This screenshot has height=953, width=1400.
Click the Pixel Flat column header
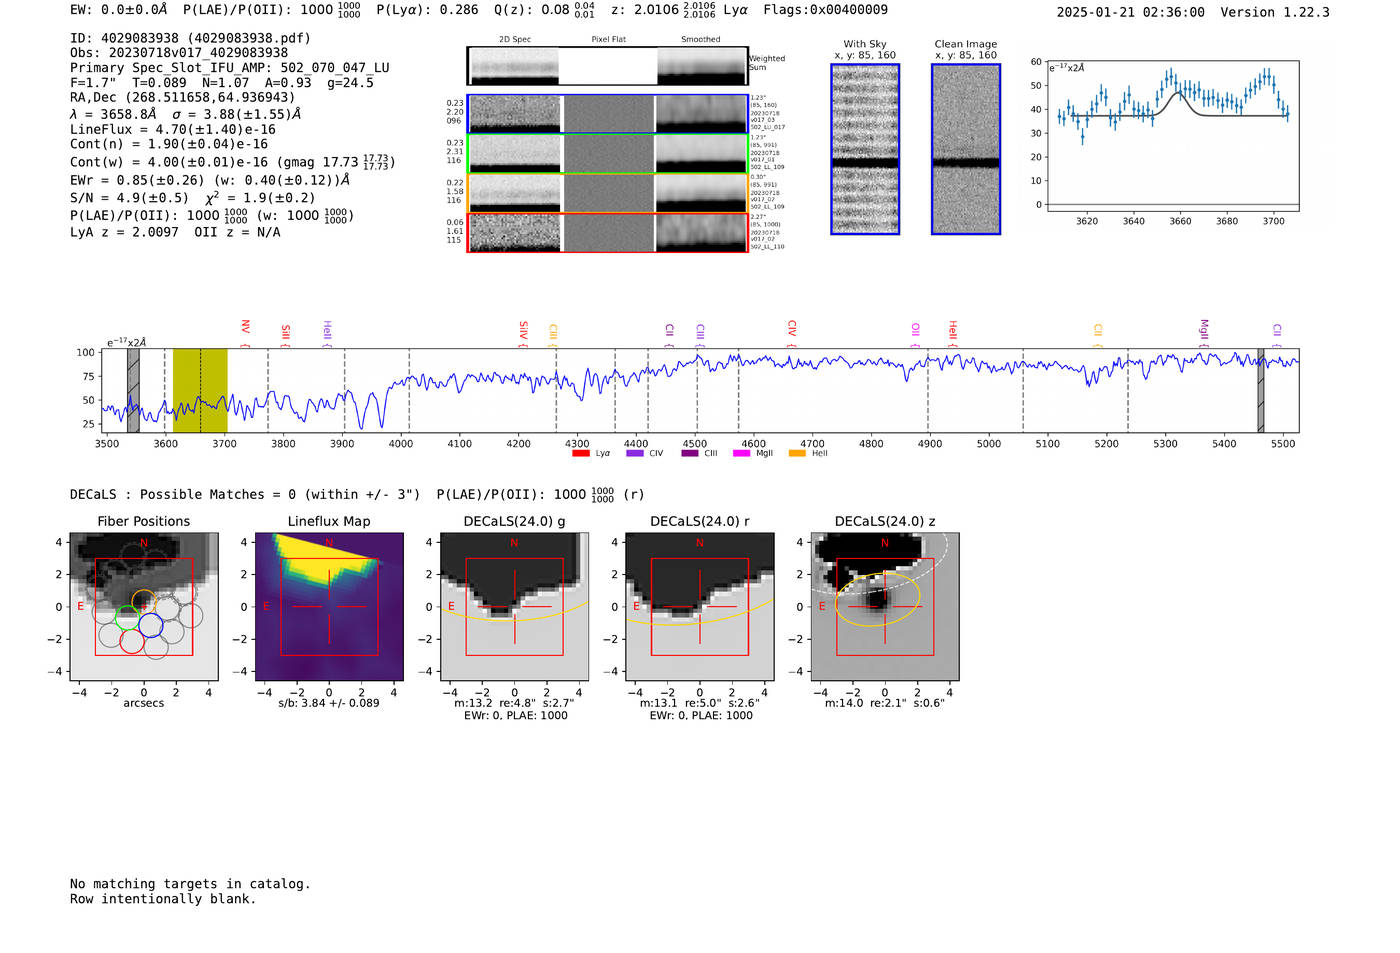click(x=608, y=39)
